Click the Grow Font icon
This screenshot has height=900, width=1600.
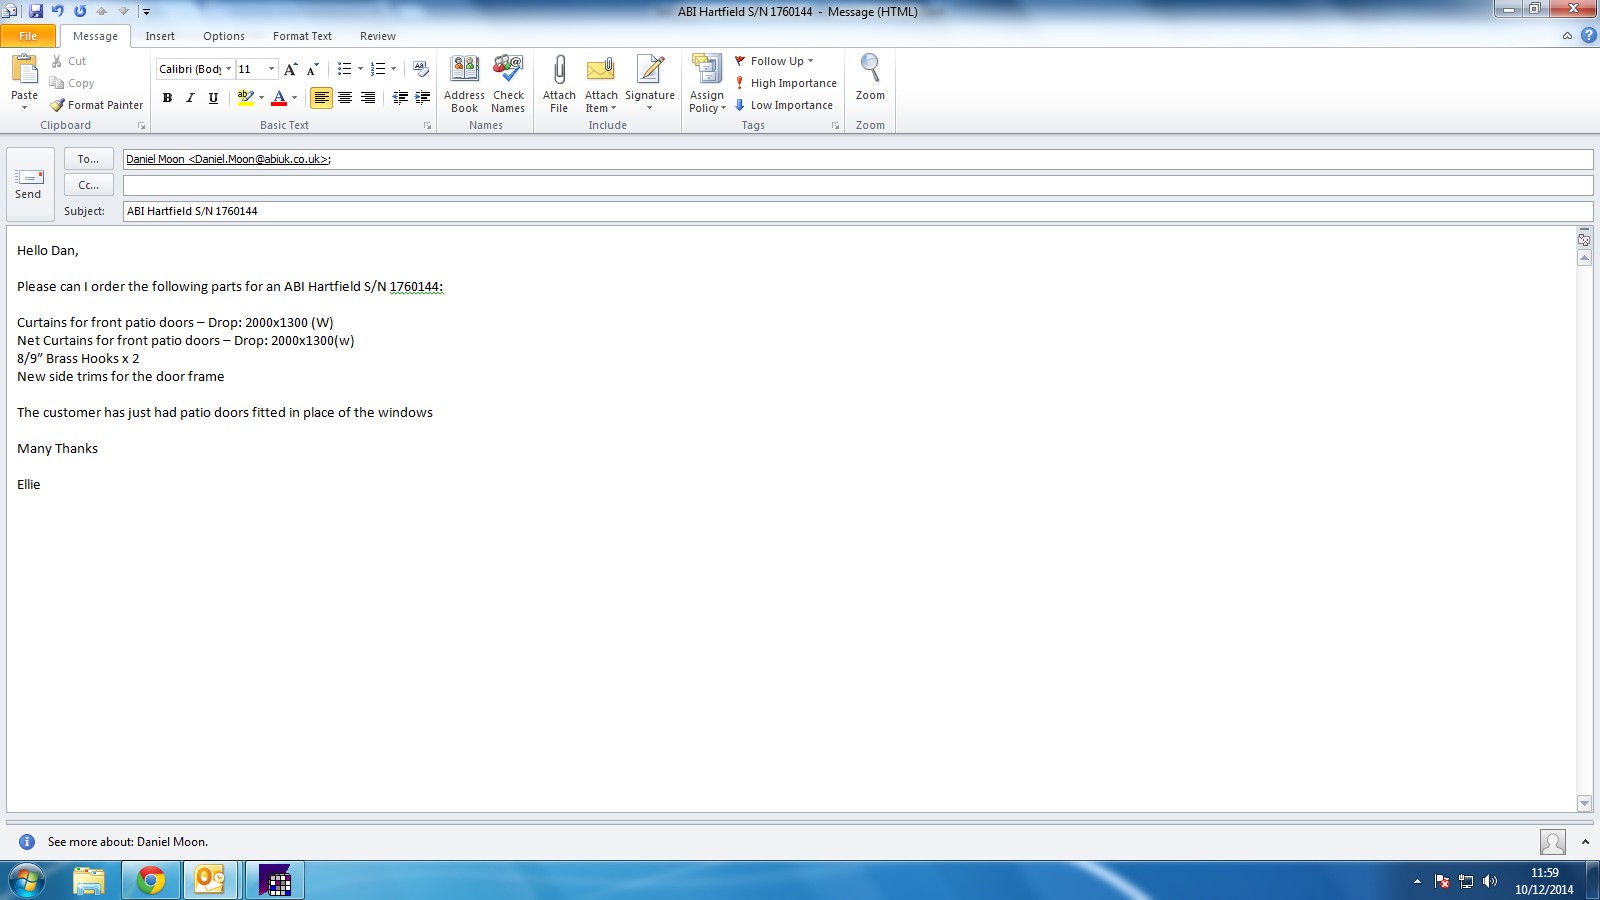pos(290,69)
